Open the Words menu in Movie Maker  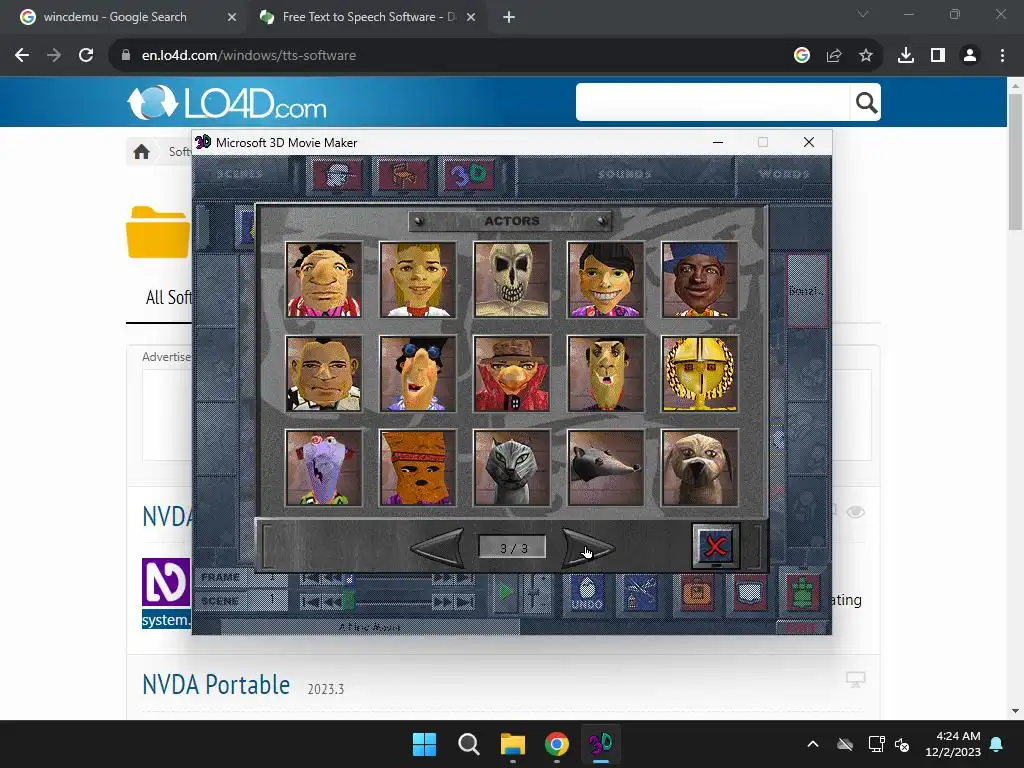pos(784,174)
